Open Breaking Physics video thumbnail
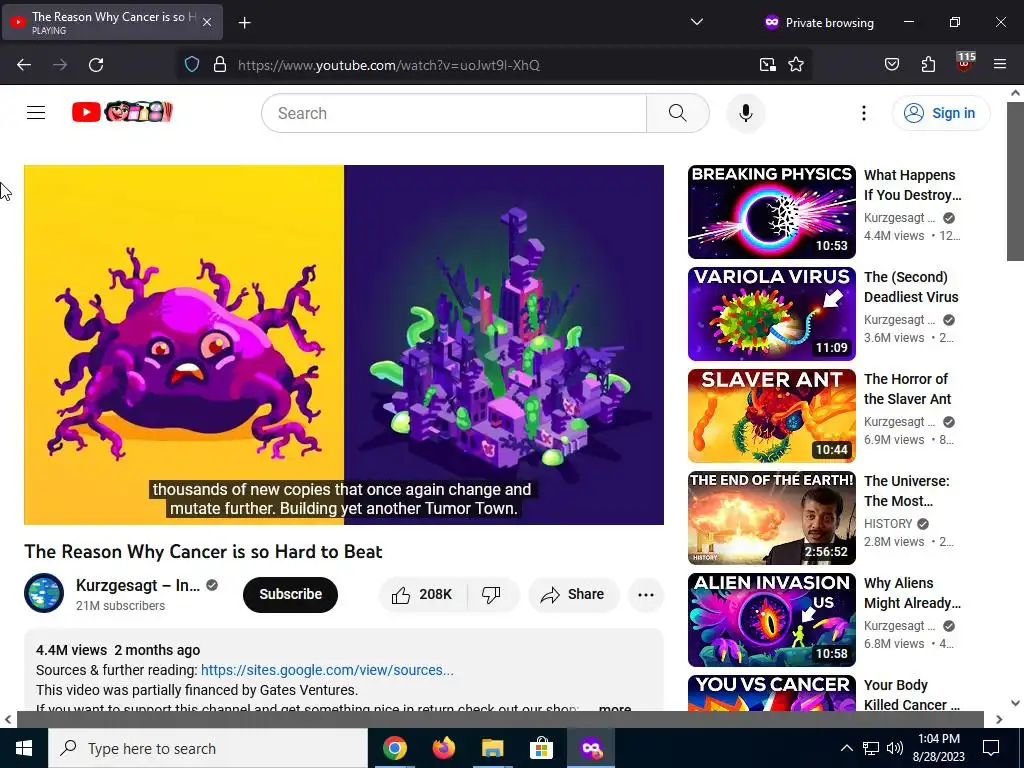 pyautogui.click(x=771, y=212)
